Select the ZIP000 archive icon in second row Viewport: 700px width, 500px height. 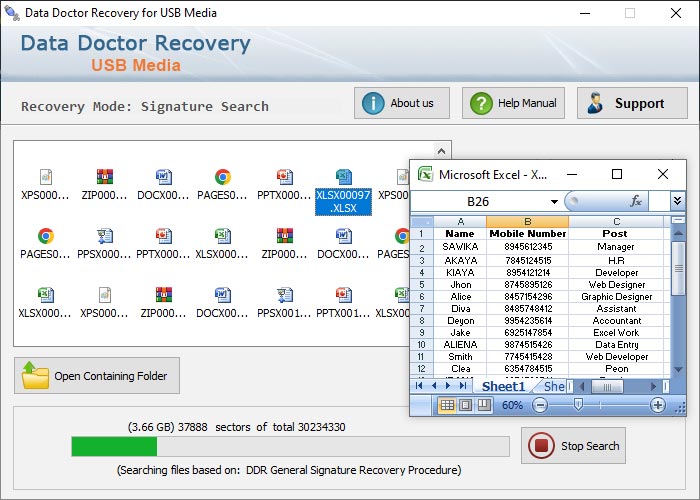click(x=284, y=236)
